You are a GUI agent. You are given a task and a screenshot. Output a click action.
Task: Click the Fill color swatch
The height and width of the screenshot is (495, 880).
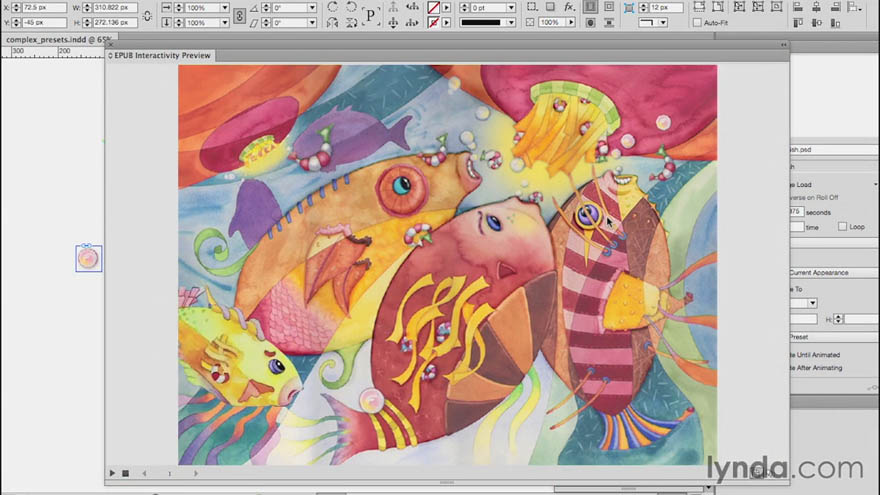point(433,8)
